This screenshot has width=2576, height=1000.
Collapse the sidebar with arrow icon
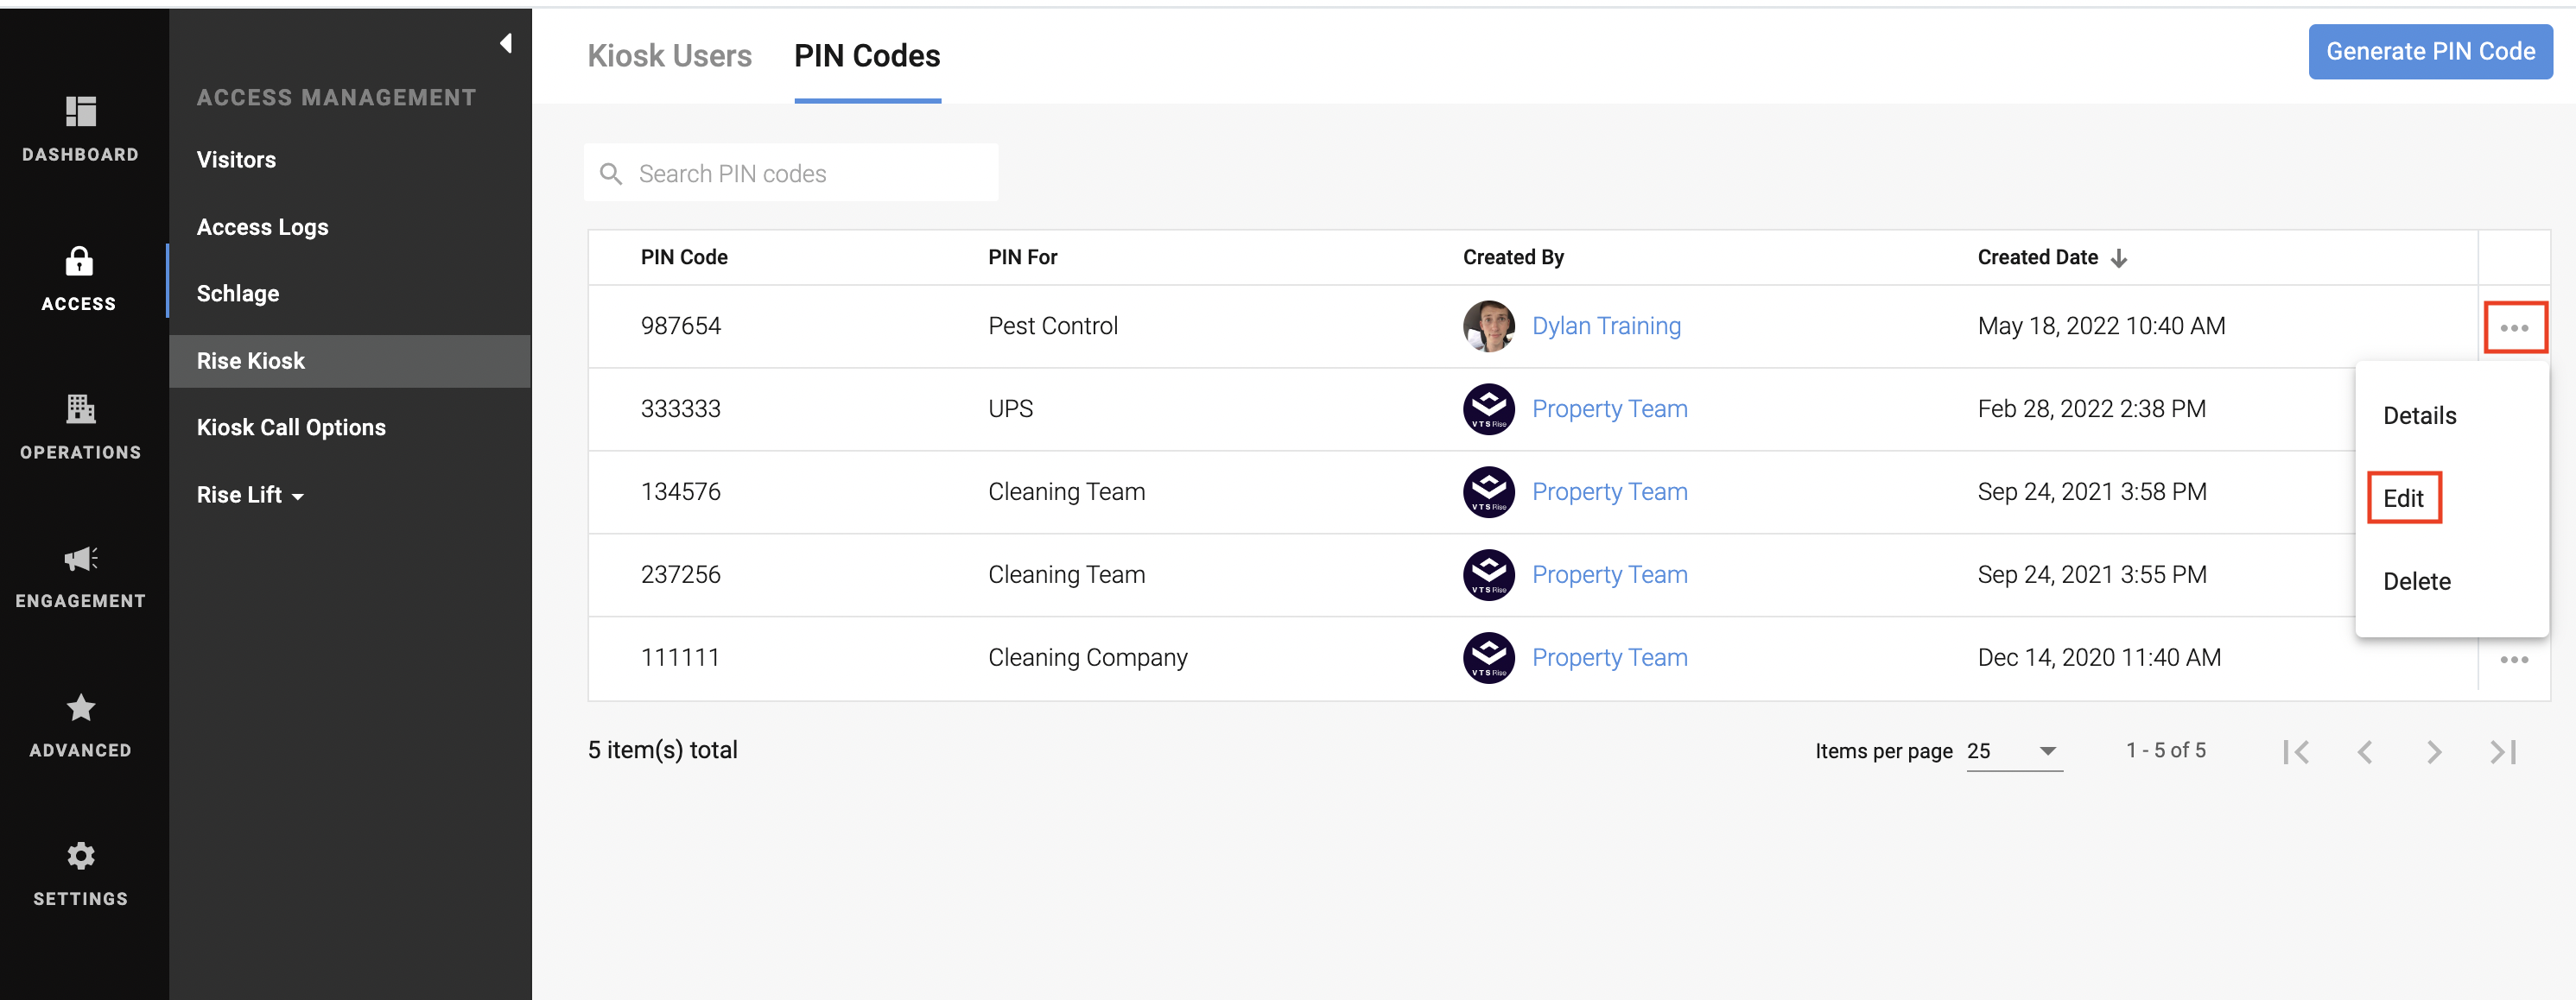(506, 43)
